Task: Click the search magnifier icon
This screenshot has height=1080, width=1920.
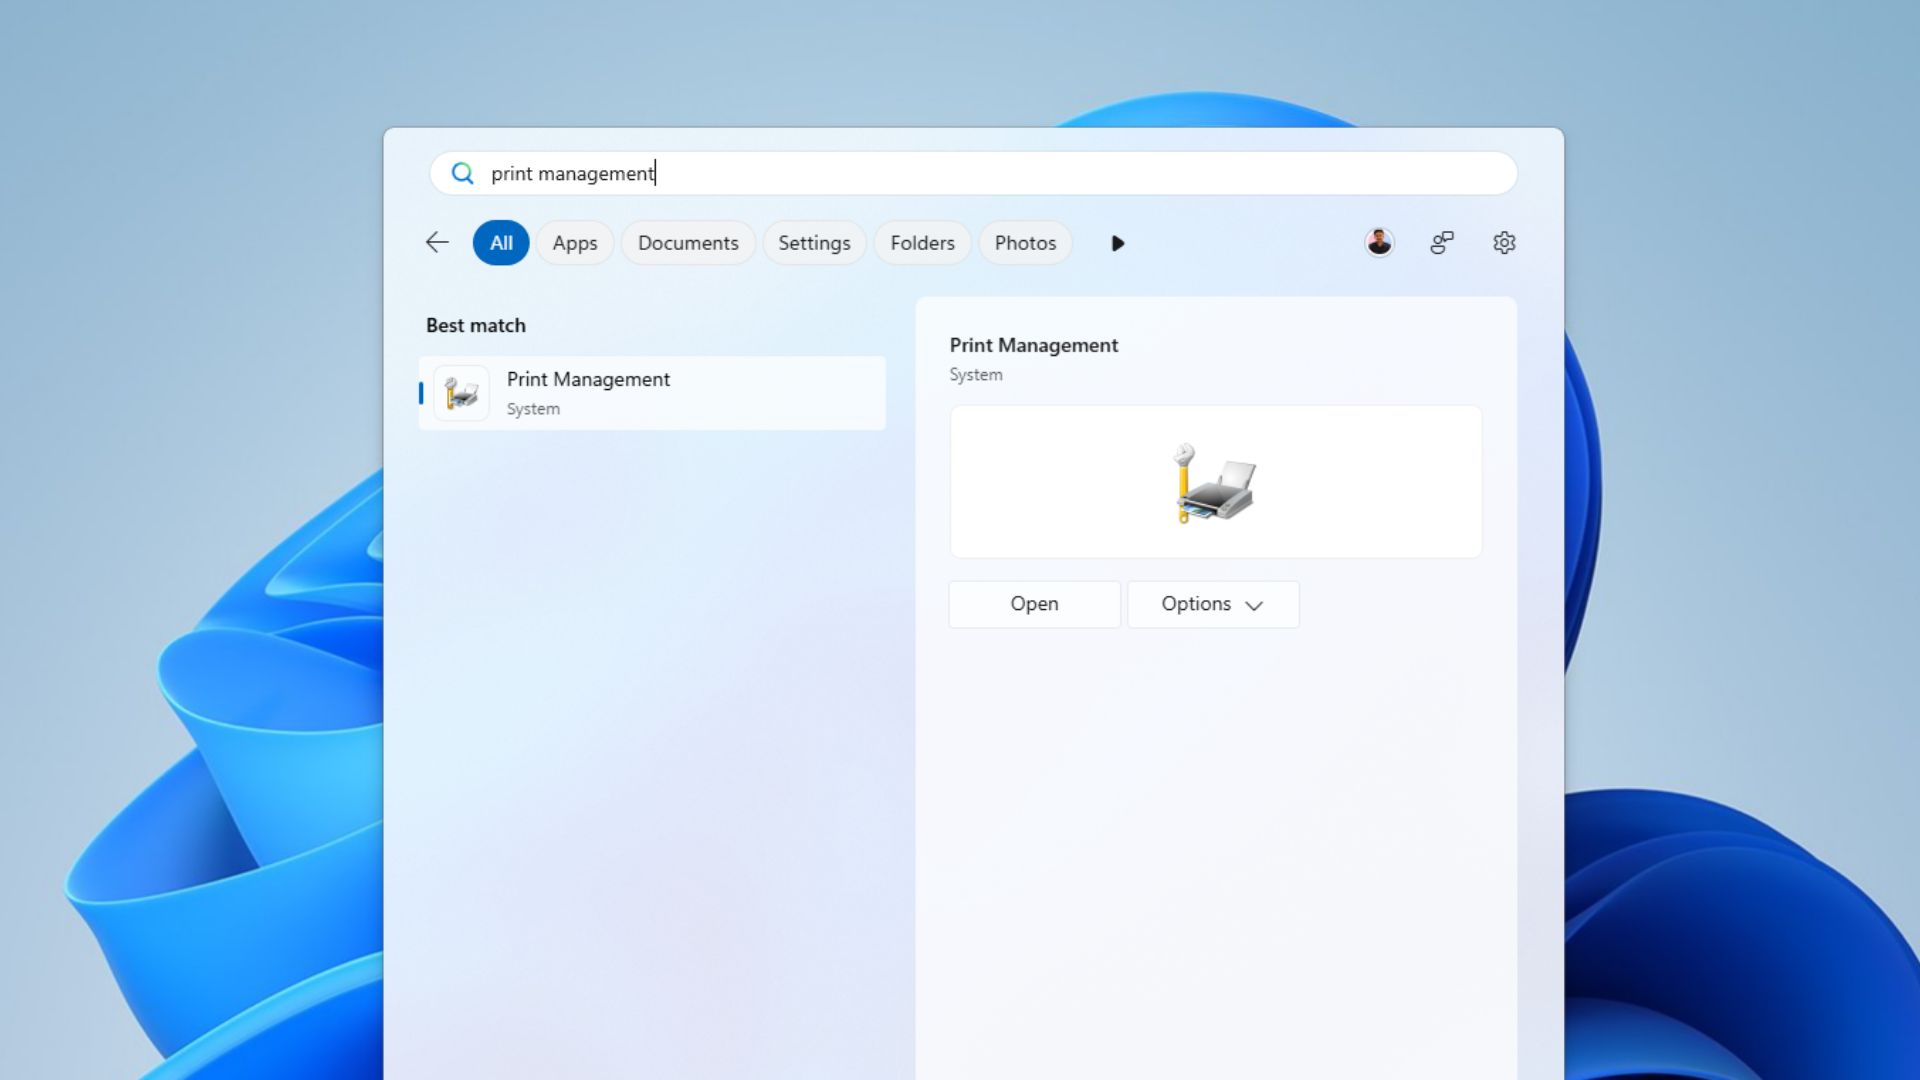Action: pos(462,173)
